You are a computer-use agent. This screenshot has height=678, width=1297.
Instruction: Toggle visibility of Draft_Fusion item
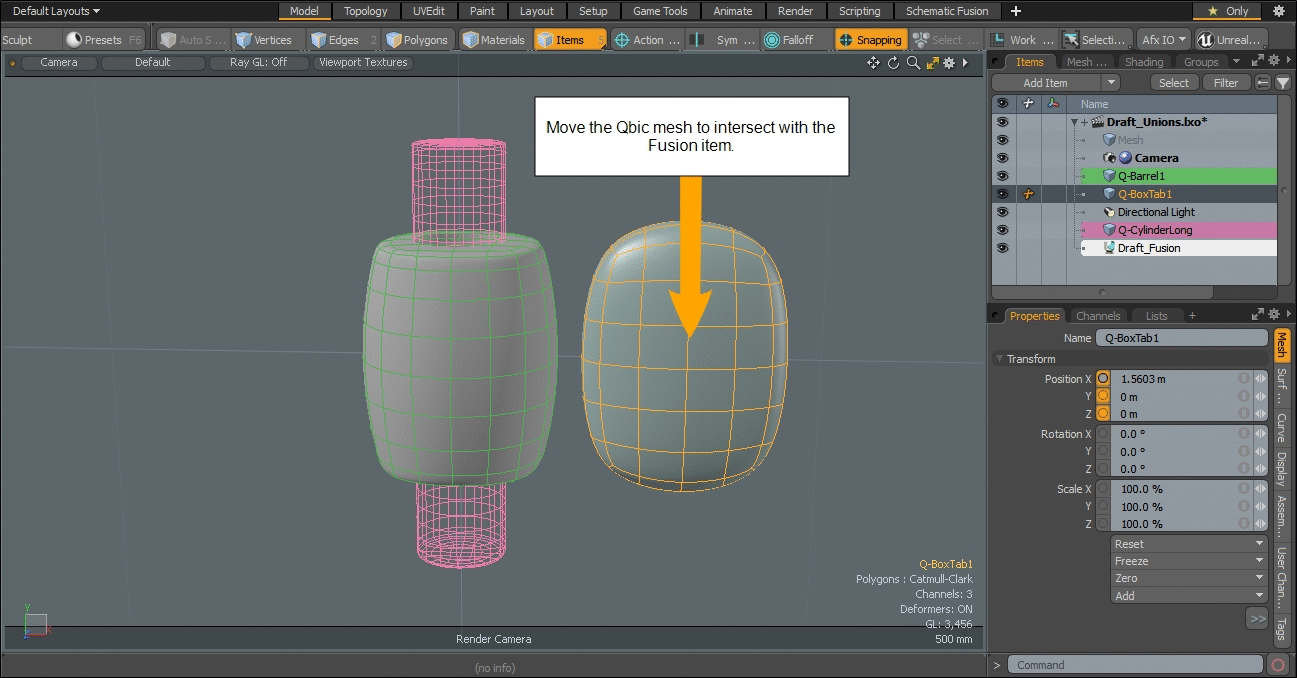[x=1002, y=248]
